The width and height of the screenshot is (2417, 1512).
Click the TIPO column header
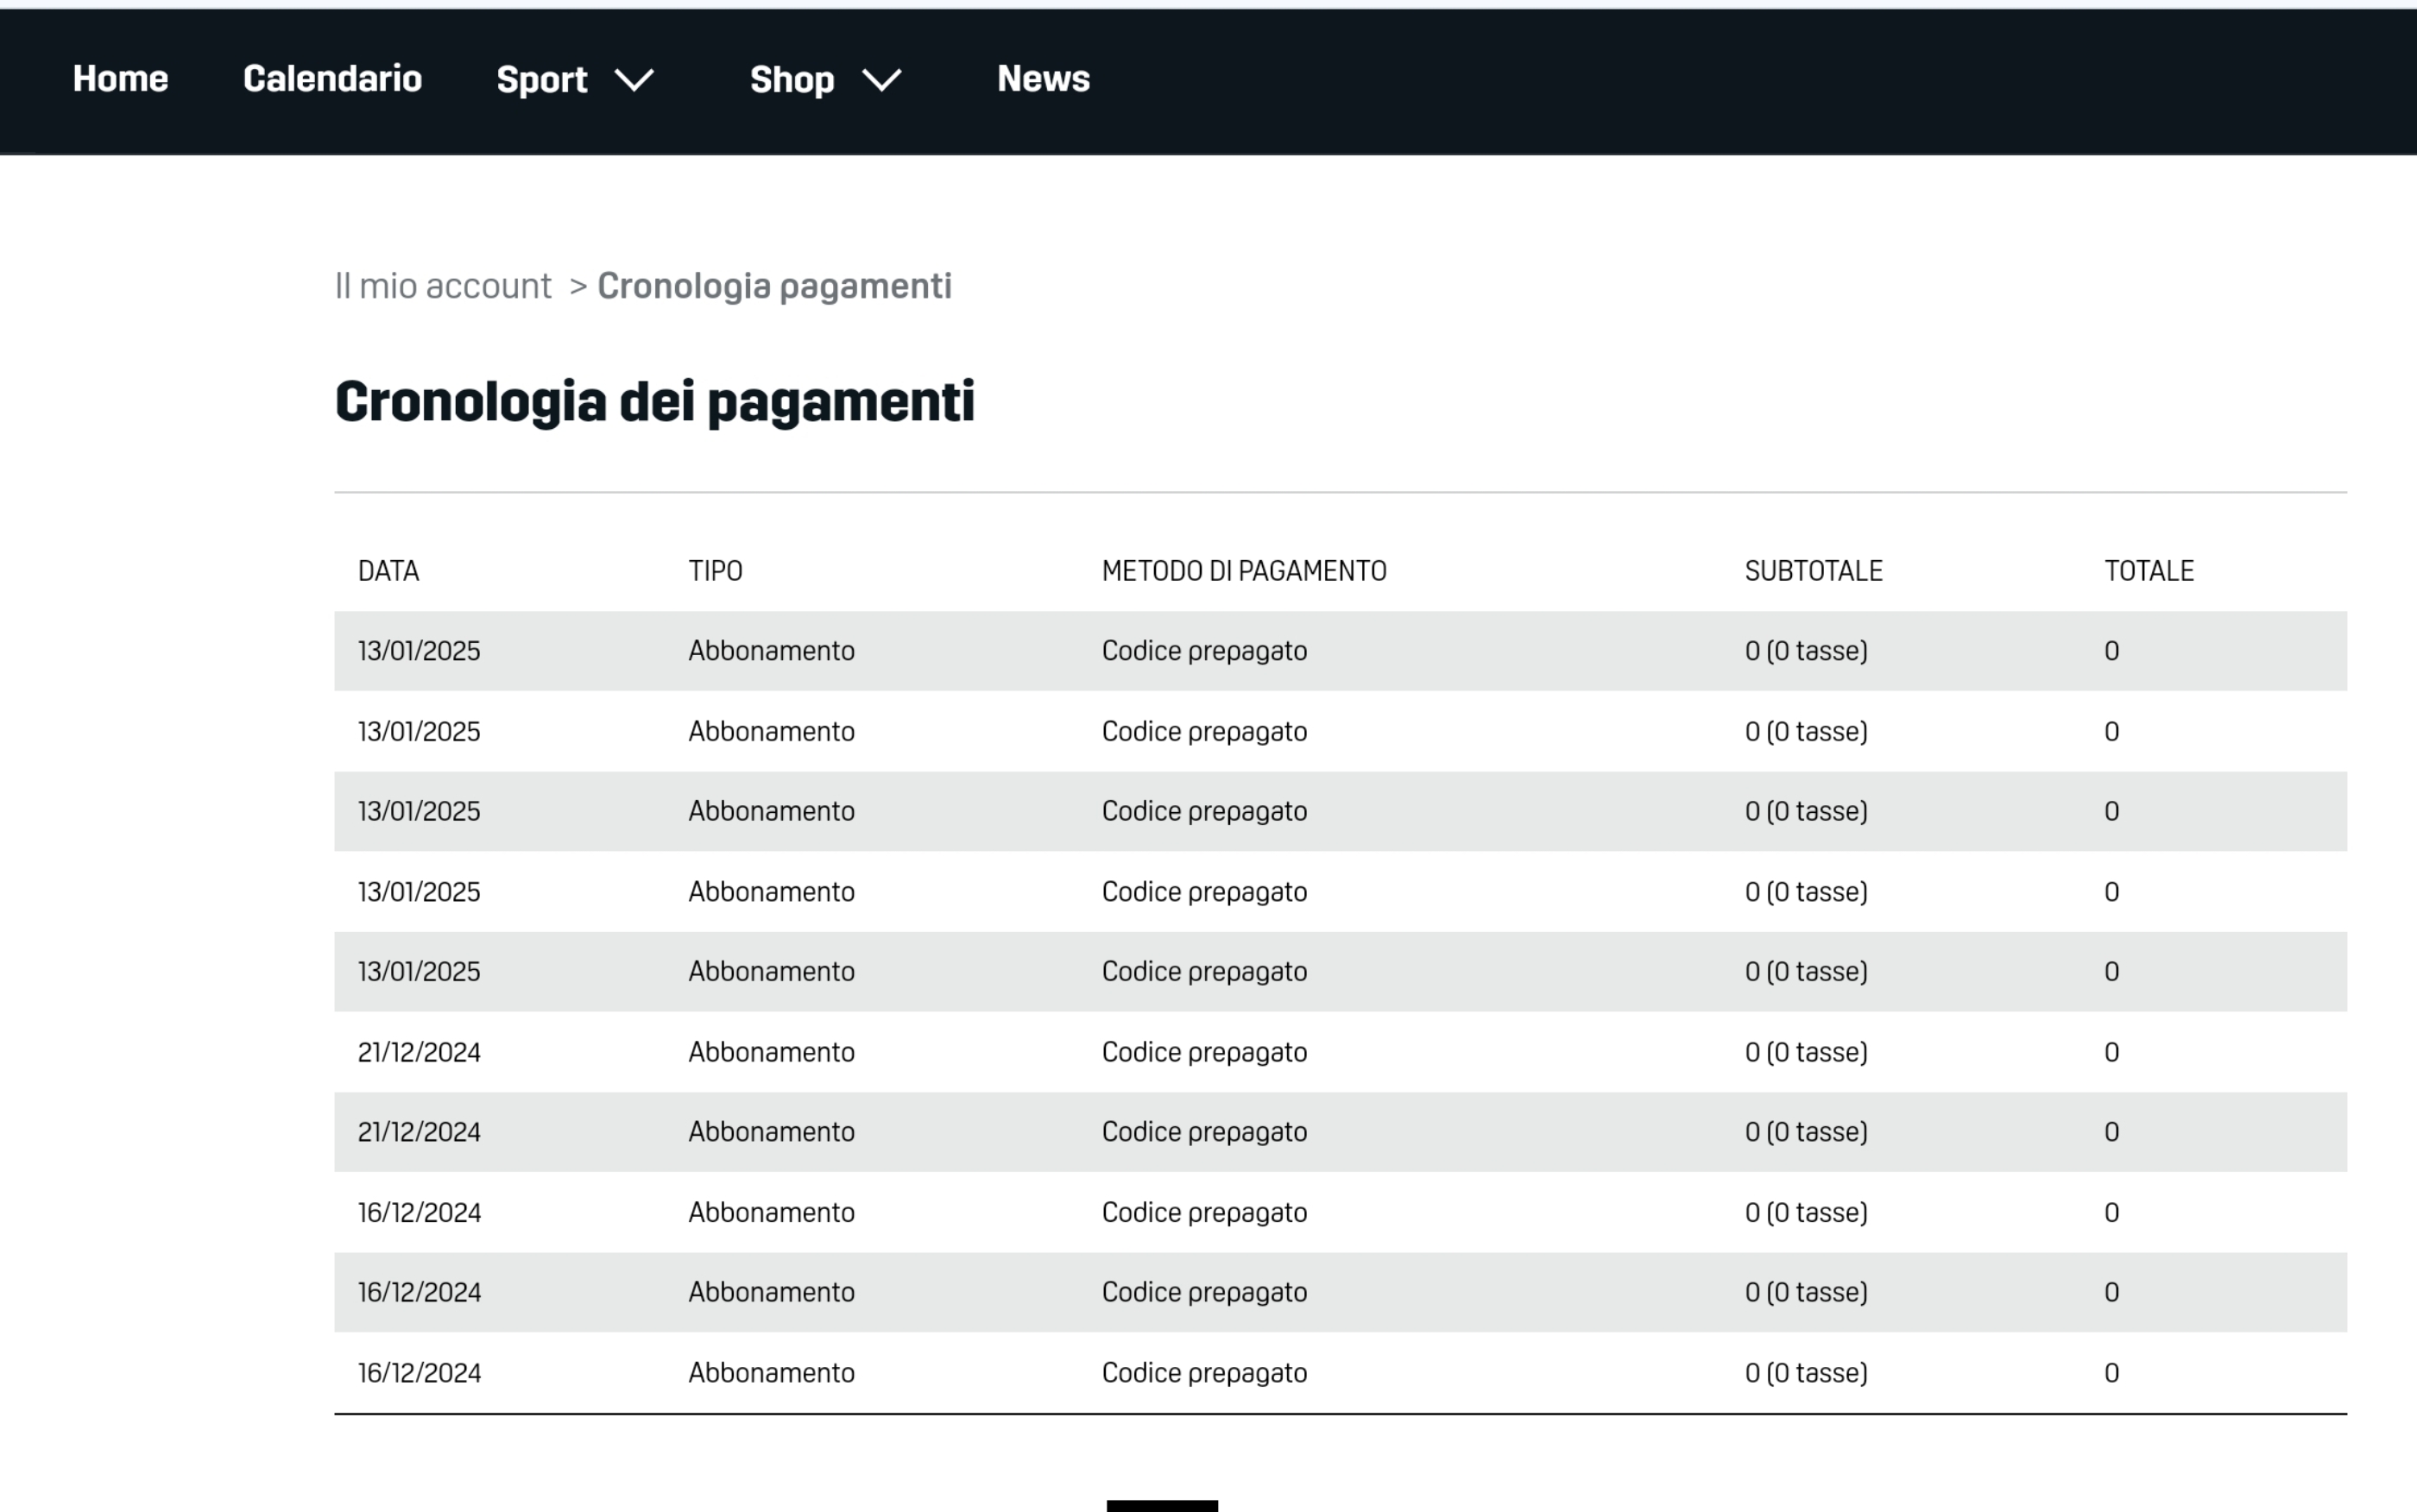tap(715, 571)
